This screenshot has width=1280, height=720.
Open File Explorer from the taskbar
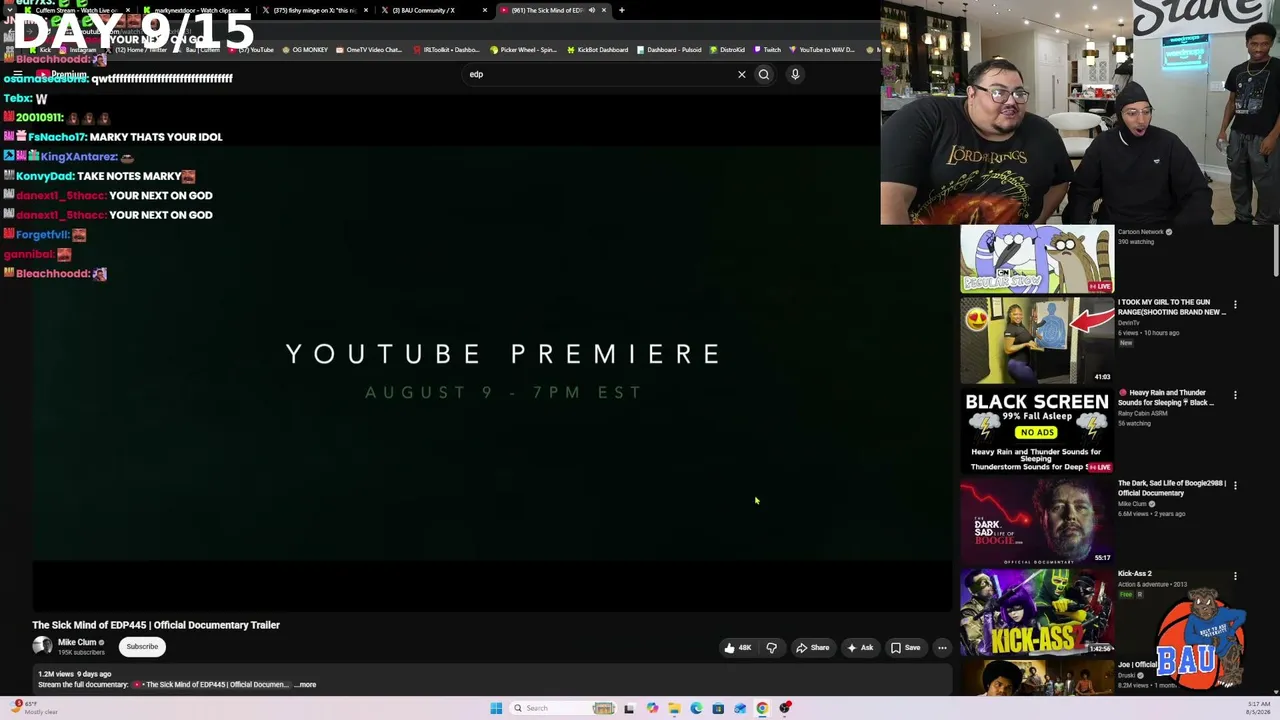point(674,708)
